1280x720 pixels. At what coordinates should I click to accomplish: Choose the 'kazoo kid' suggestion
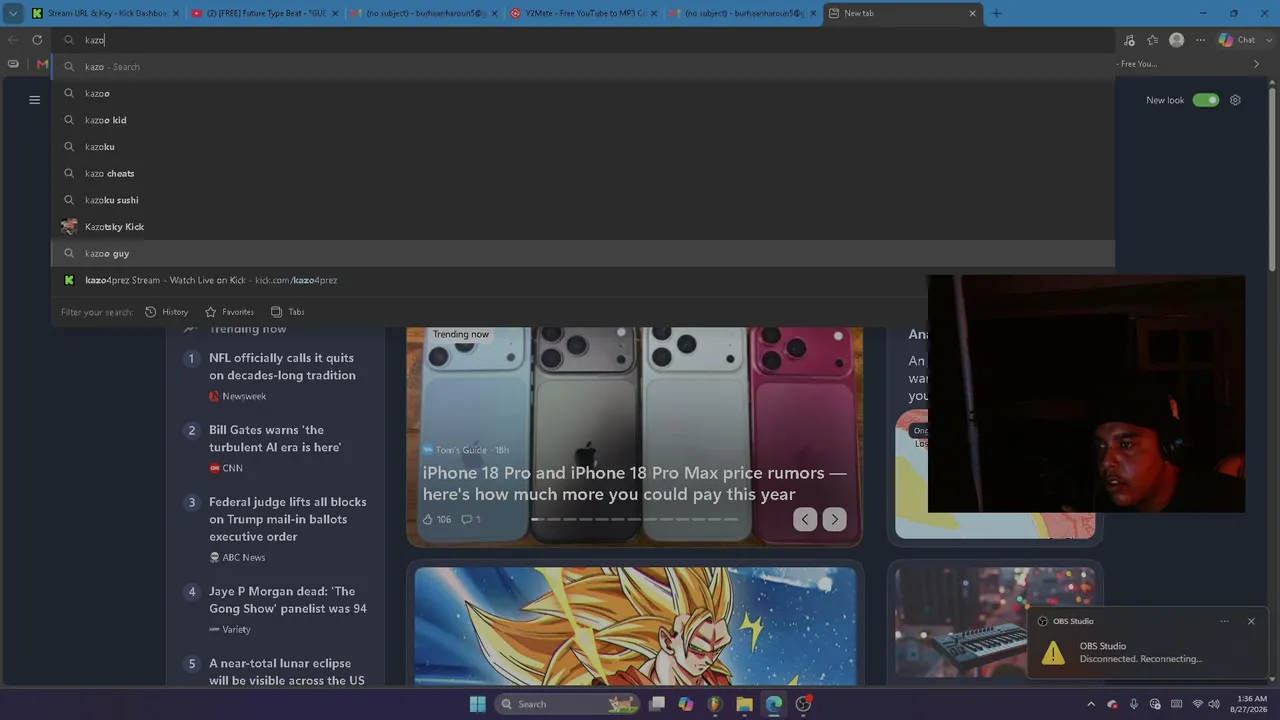tap(583, 120)
